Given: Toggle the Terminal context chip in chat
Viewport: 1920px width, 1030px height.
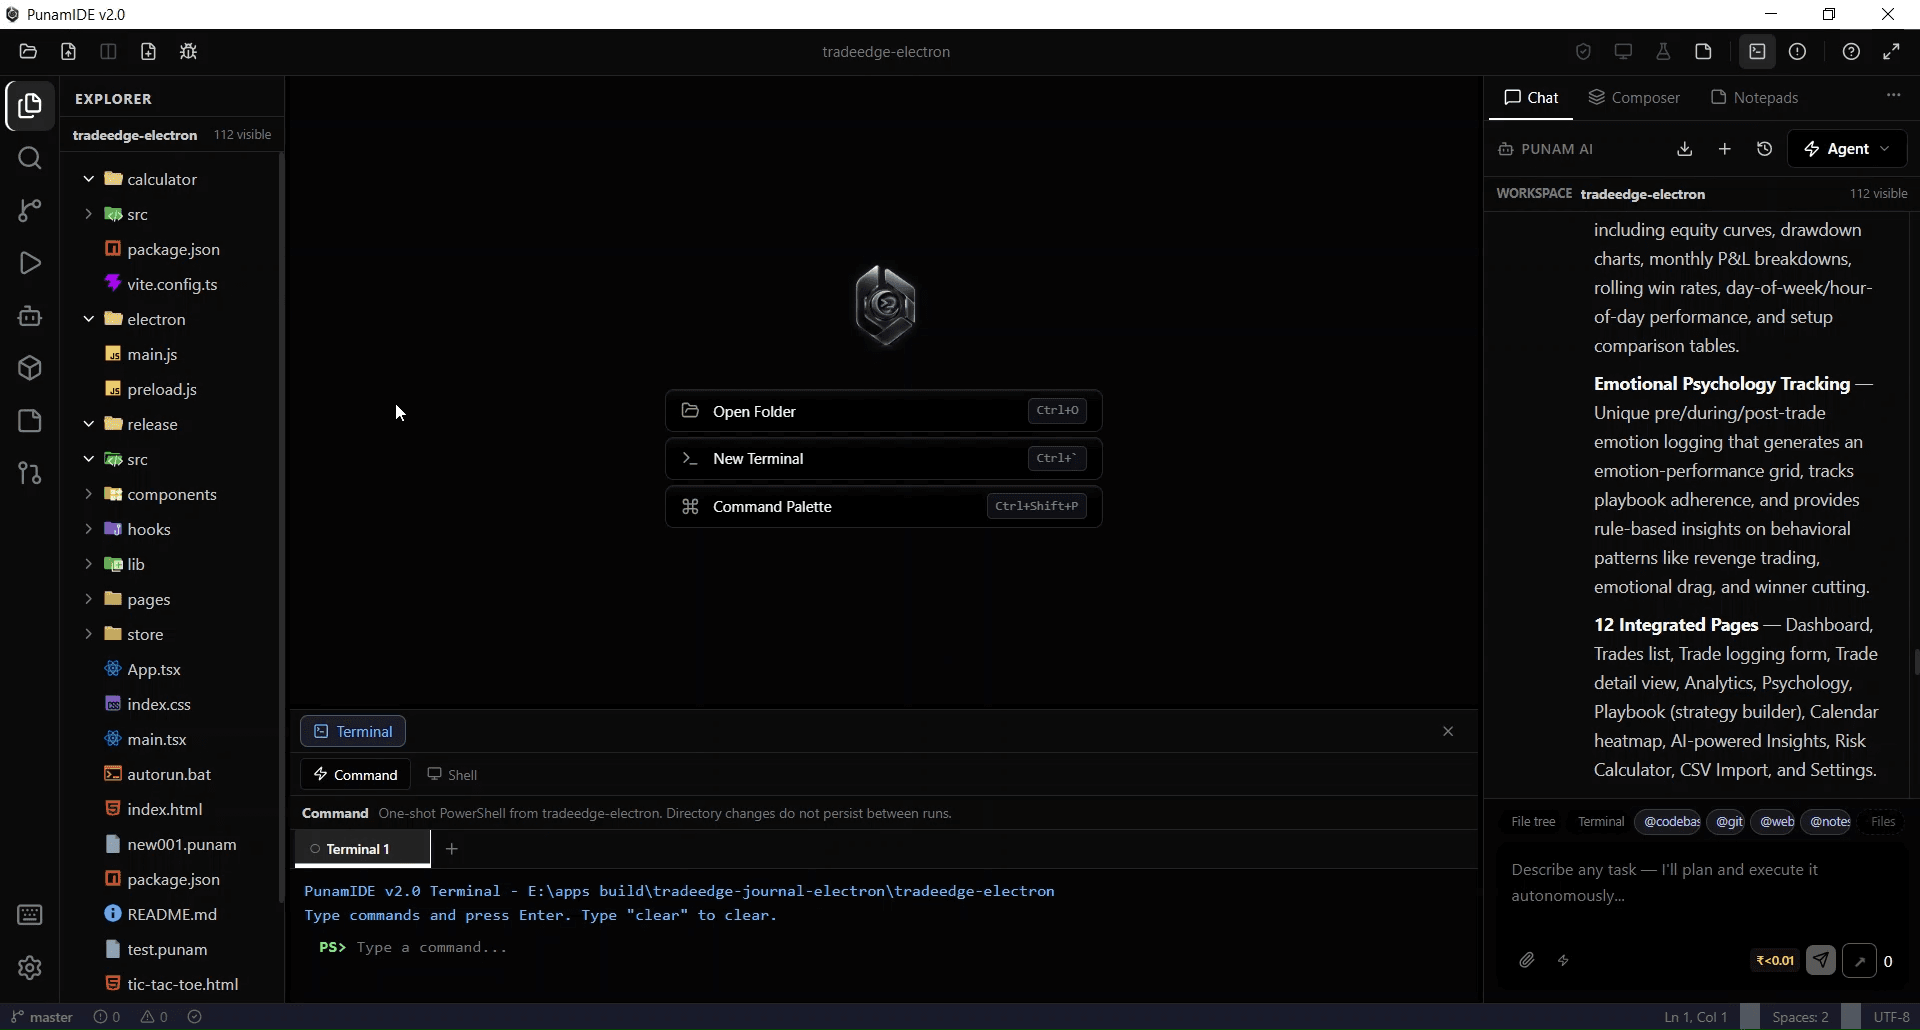Looking at the screenshot, I should click(x=1600, y=822).
